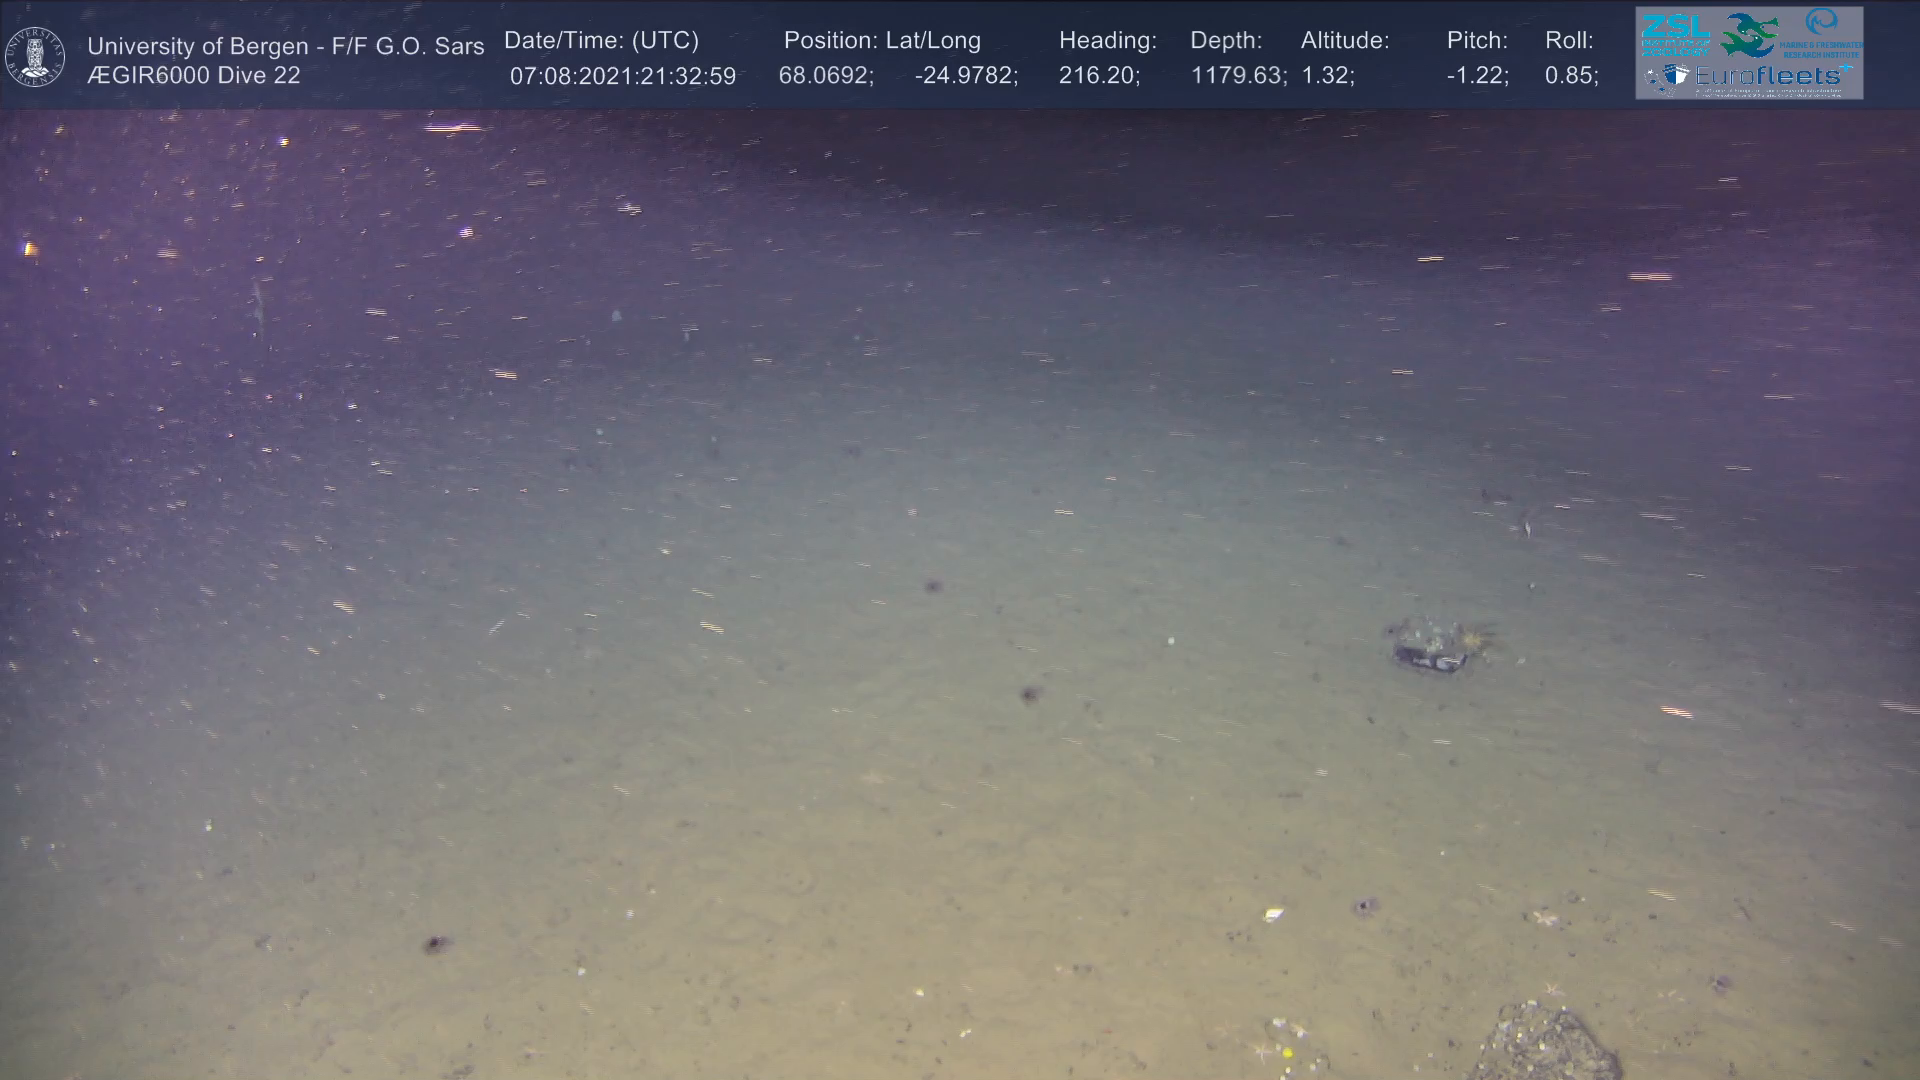Click the white shell fragment on sediment
Screen dimensions: 1920x1080
tap(1273, 913)
